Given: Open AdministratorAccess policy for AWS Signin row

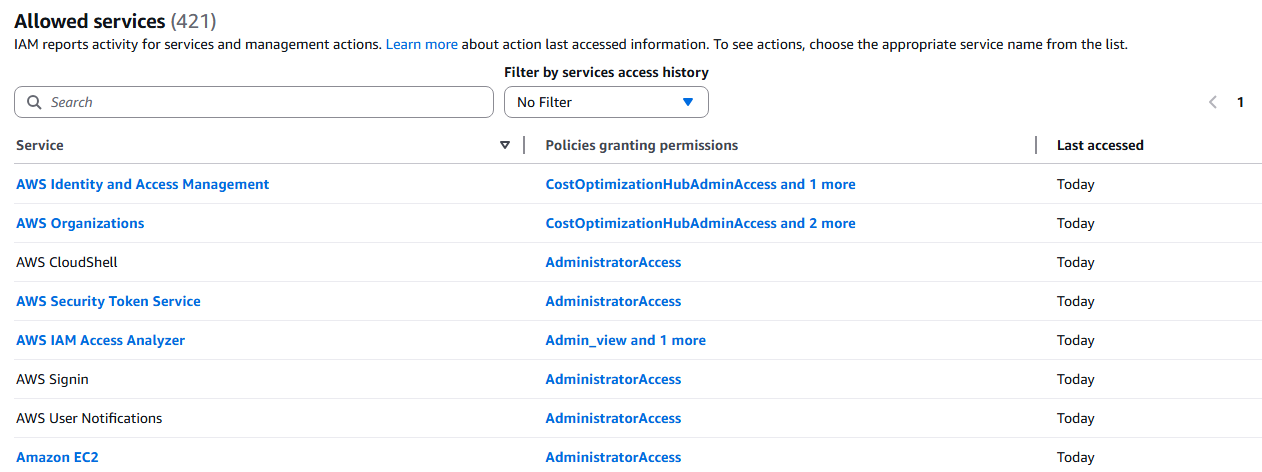Looking at the screenshot, I should [x=613, y=379].
